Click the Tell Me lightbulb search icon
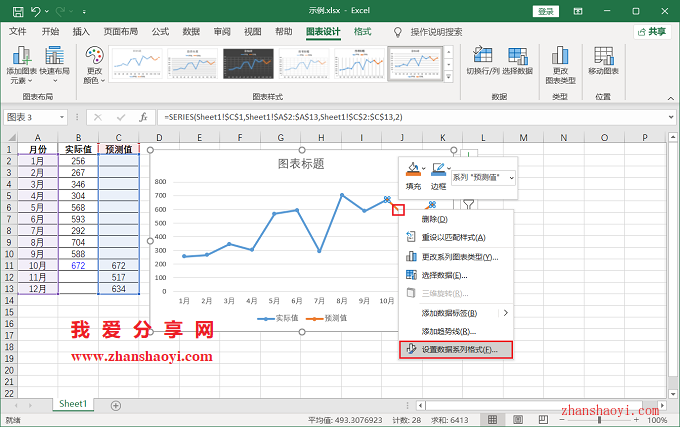Screen dimensions: 680x427 click(x=397, y=32)
